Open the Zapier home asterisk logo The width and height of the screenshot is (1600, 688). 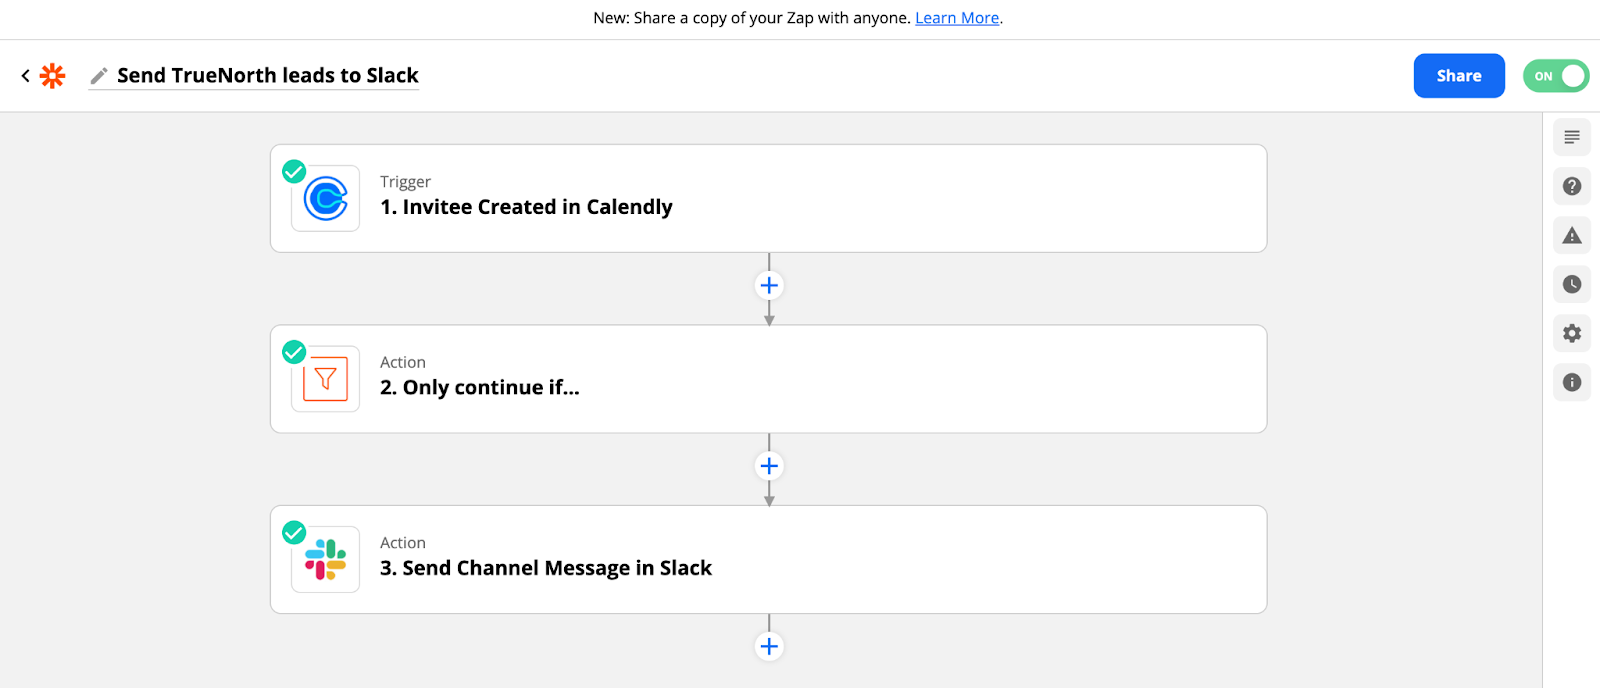(x=53, y=76)
